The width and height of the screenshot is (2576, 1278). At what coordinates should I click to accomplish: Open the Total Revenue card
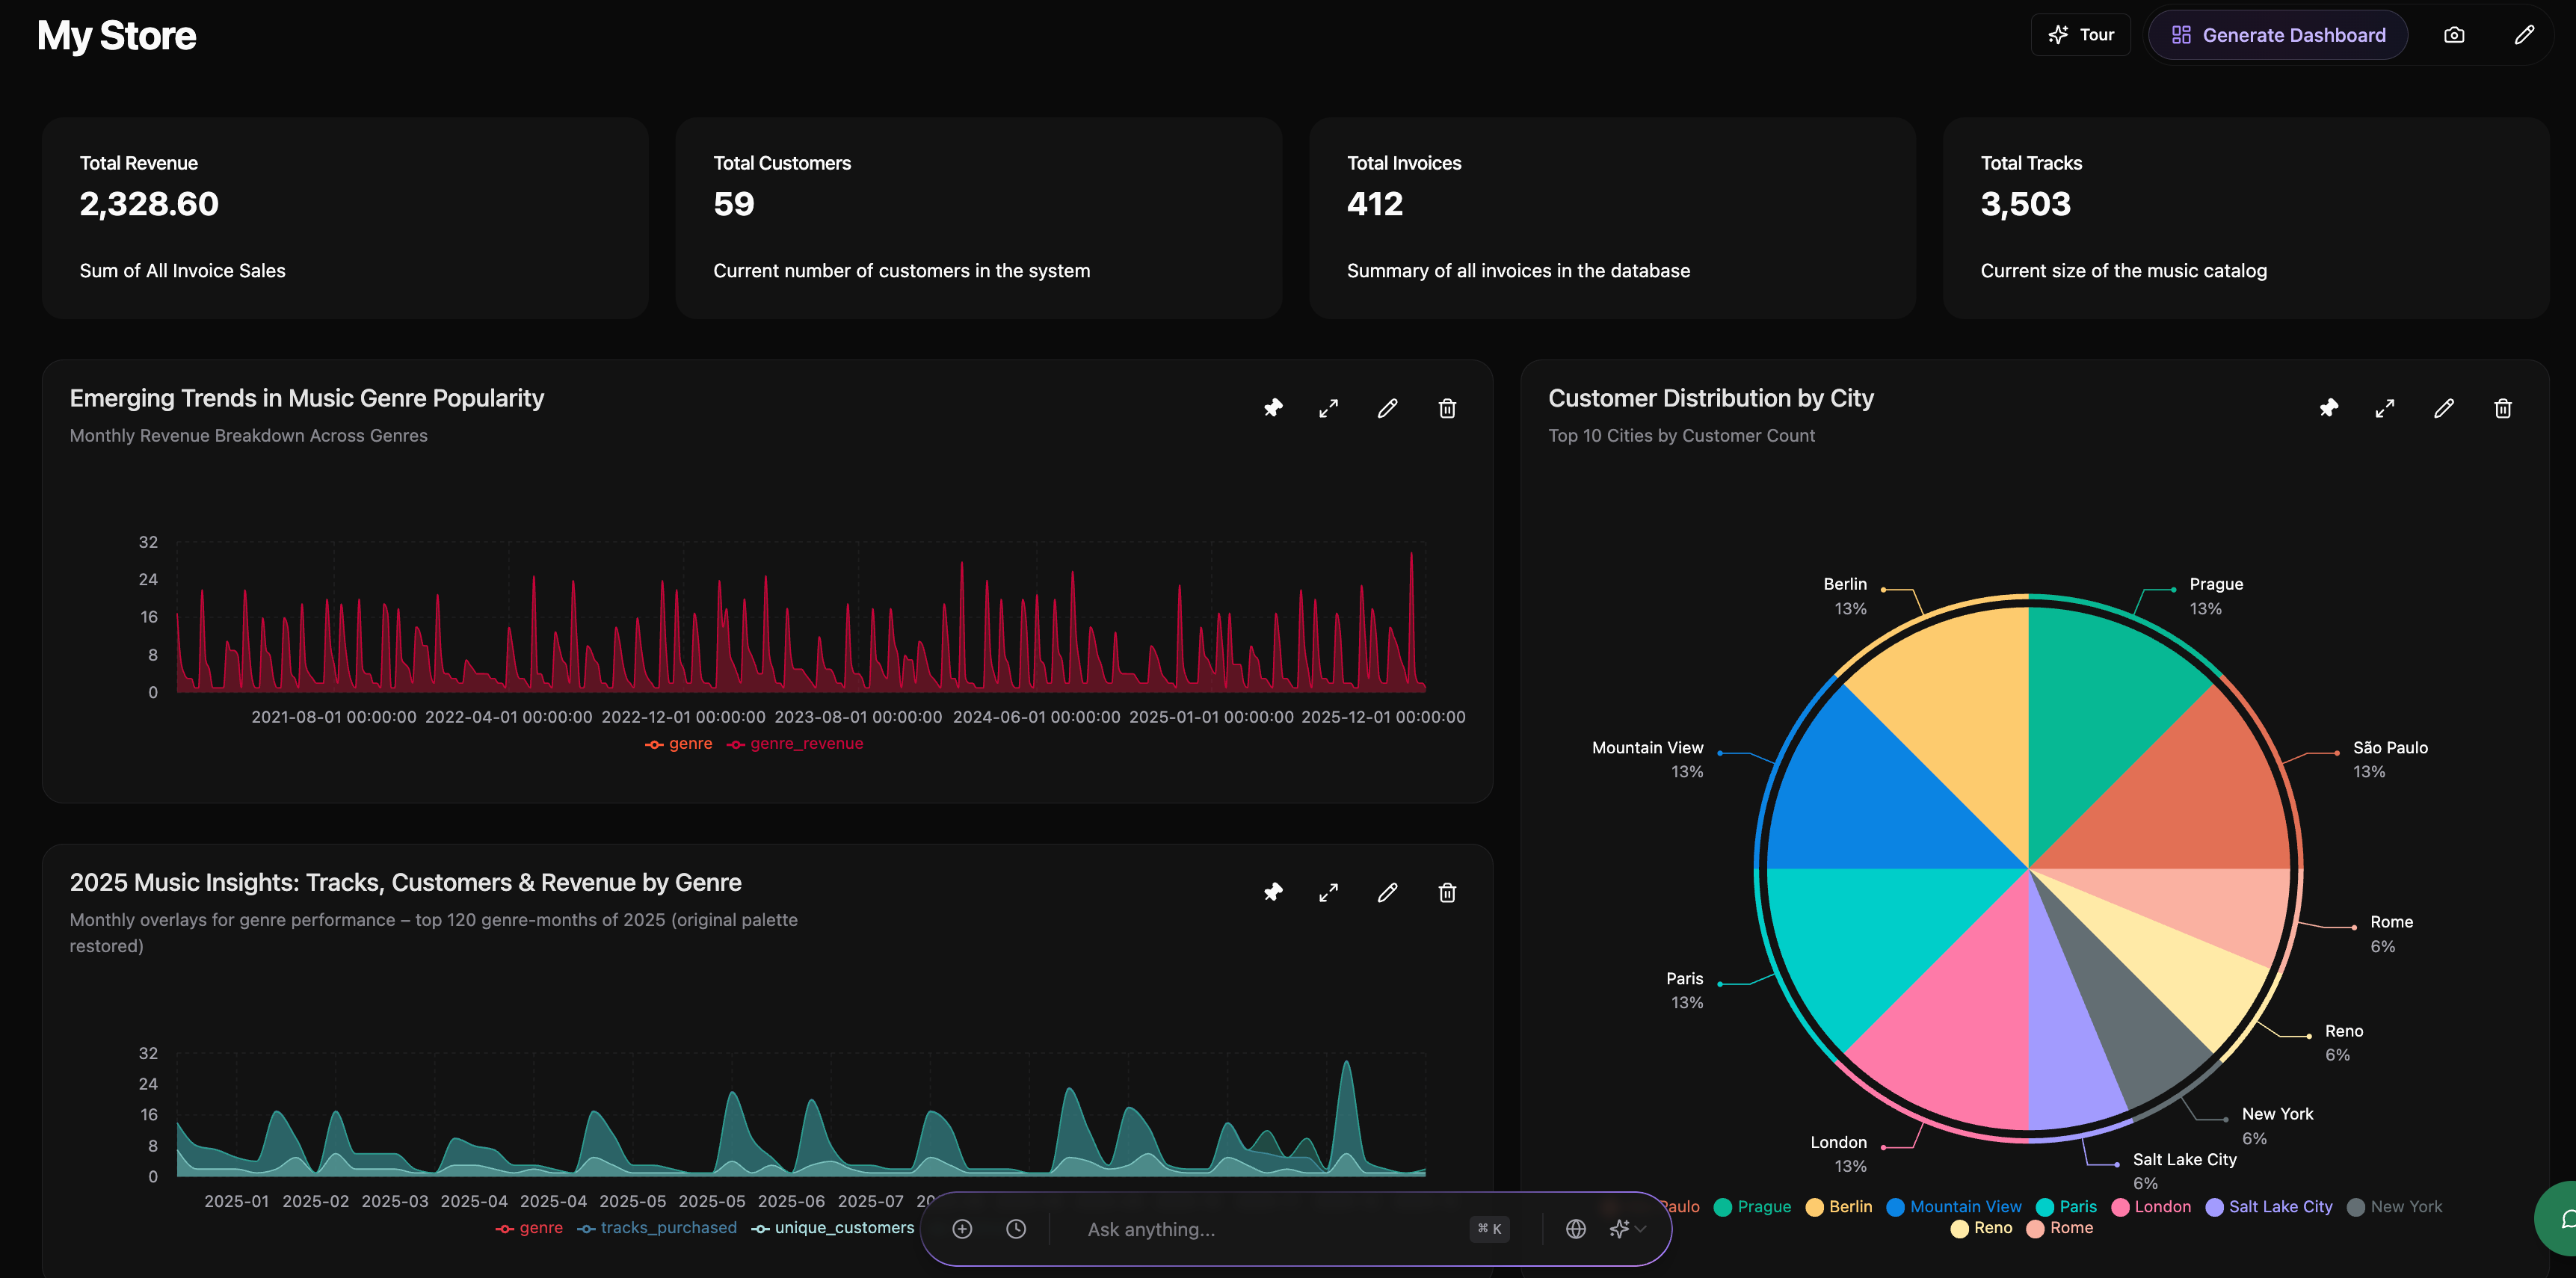[345, 218]
